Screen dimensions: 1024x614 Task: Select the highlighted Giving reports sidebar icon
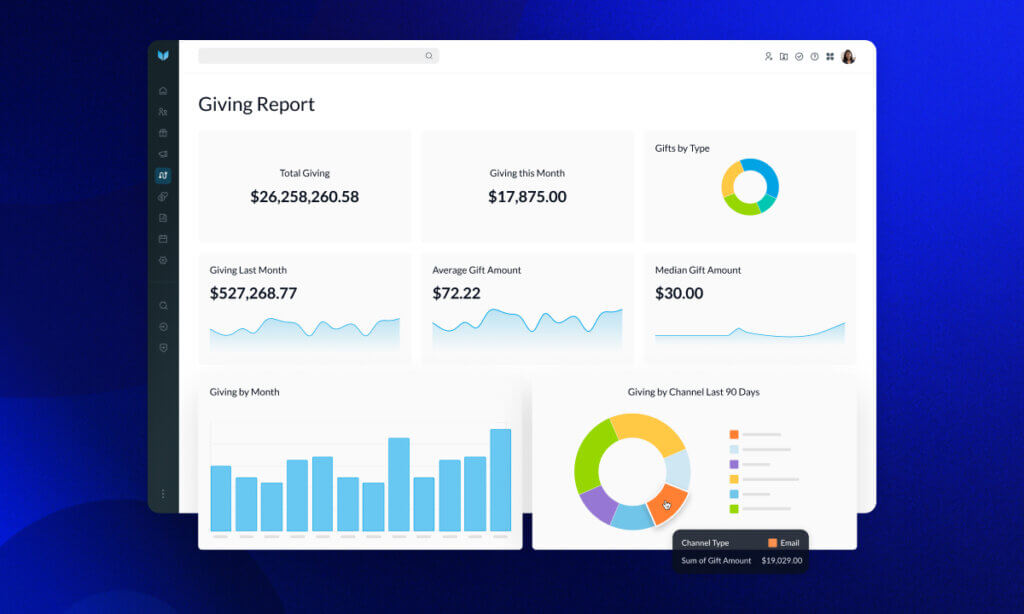[x=163, y=175]
